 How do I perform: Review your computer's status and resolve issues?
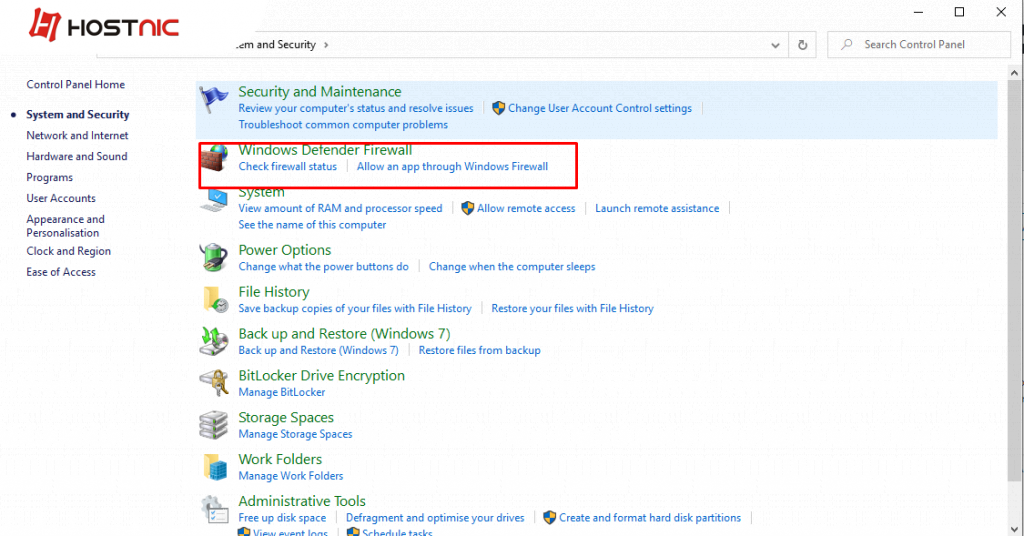tap(356, 108)
